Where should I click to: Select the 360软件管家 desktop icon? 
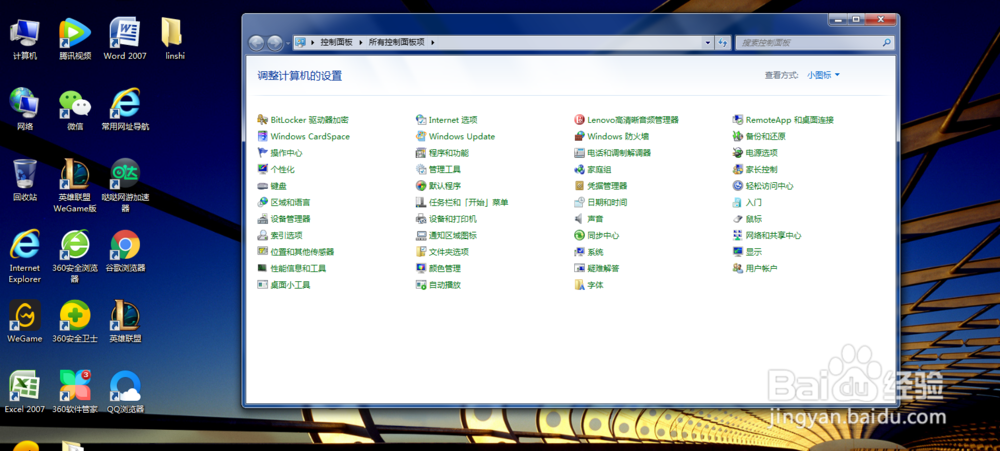click(75, 392)
